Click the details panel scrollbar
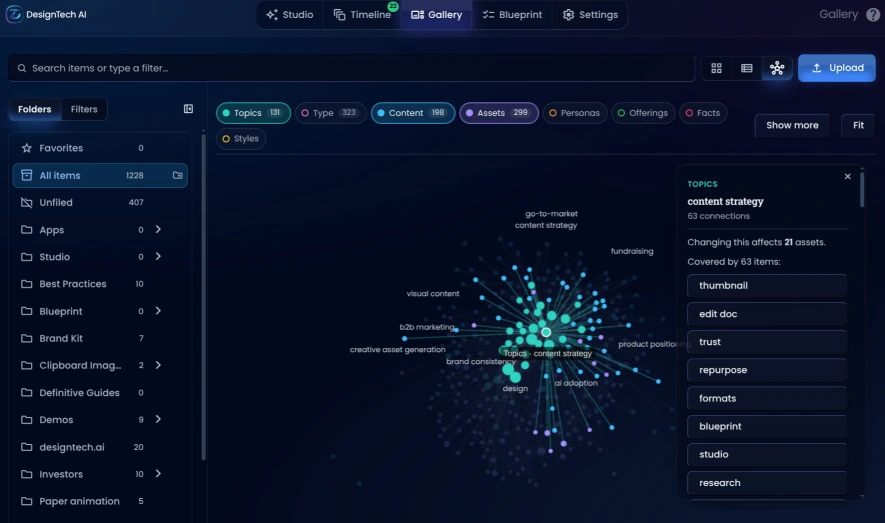The image size is (885, 523). [x=862, y=190]
